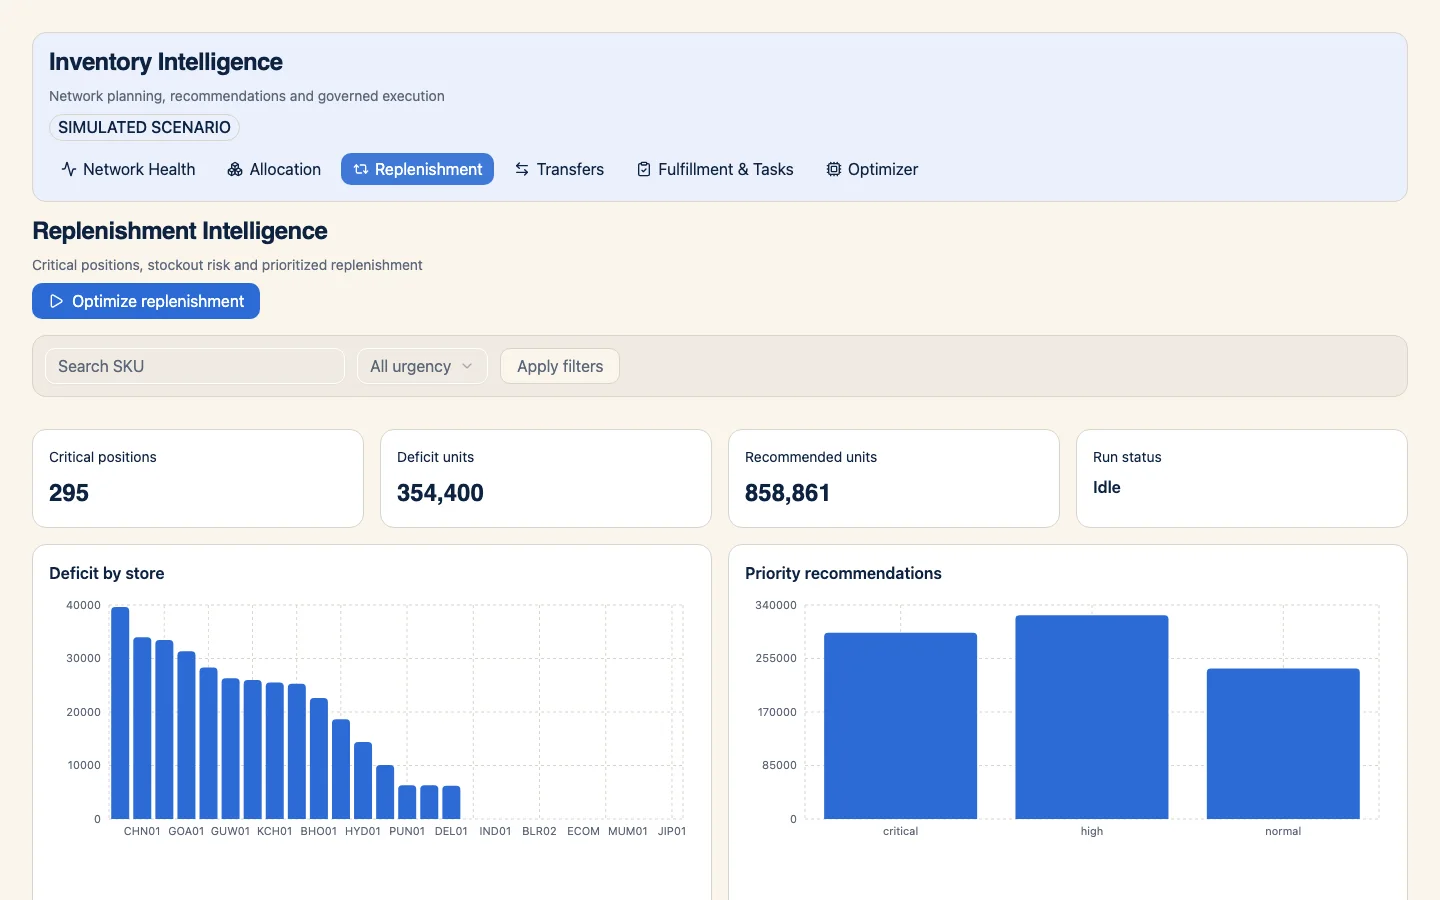Click the Replenishment repeat-arrows icon
This screenshot has height=900, width=1440.
click(361, 169)
